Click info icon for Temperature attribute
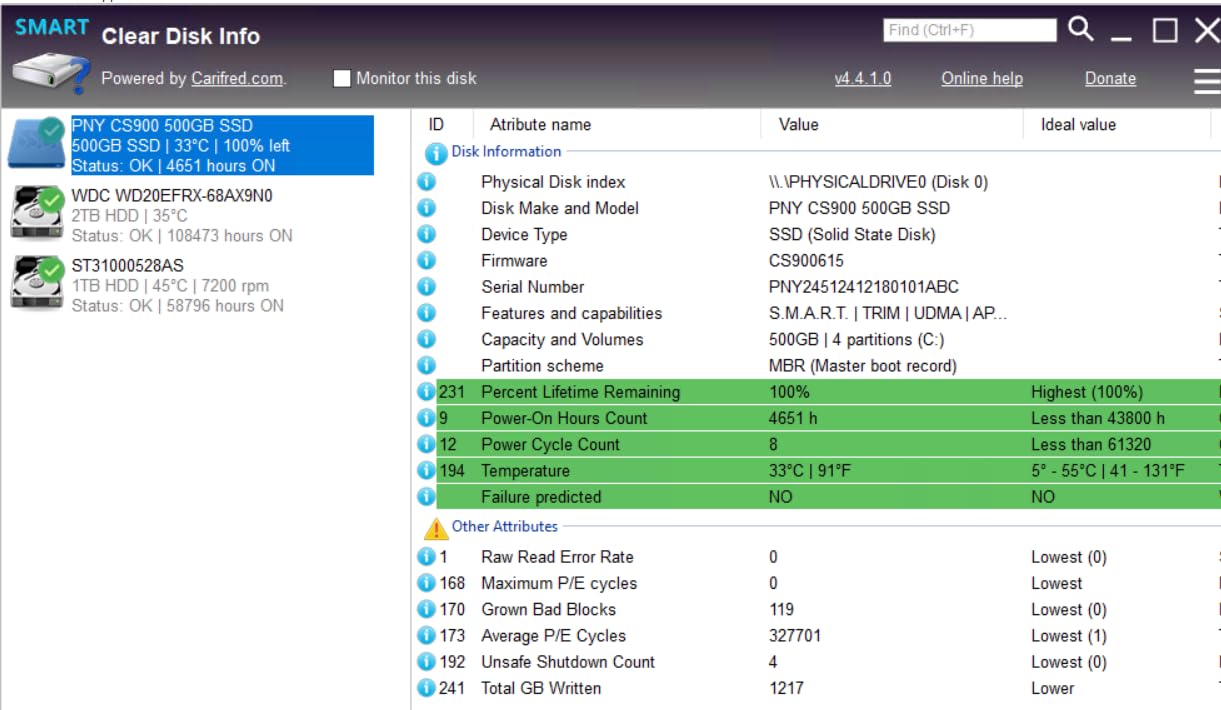Screen dimensions: 1221x710 pos(426,470)
